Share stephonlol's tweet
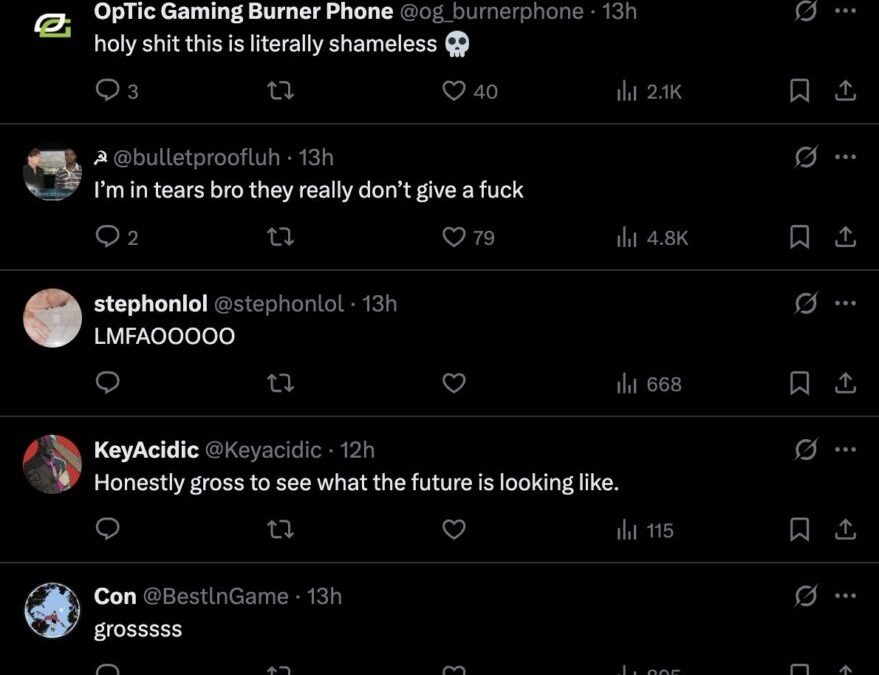 [845, 384]
